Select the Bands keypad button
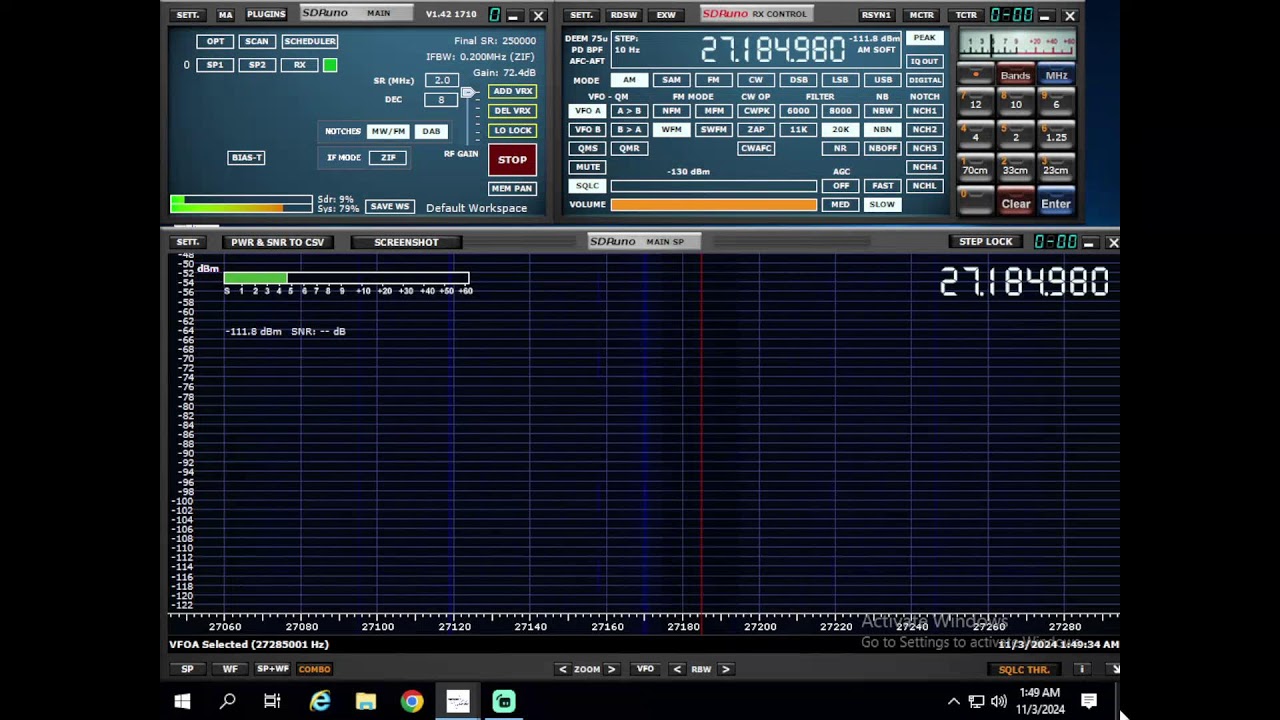The height and width of the screenshot is (720, 1280). coord(1015,76)
